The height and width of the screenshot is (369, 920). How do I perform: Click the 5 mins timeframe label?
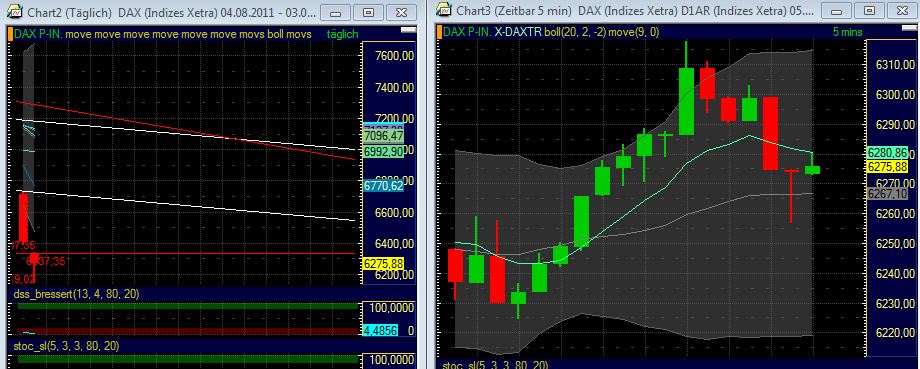coord(847,32)
